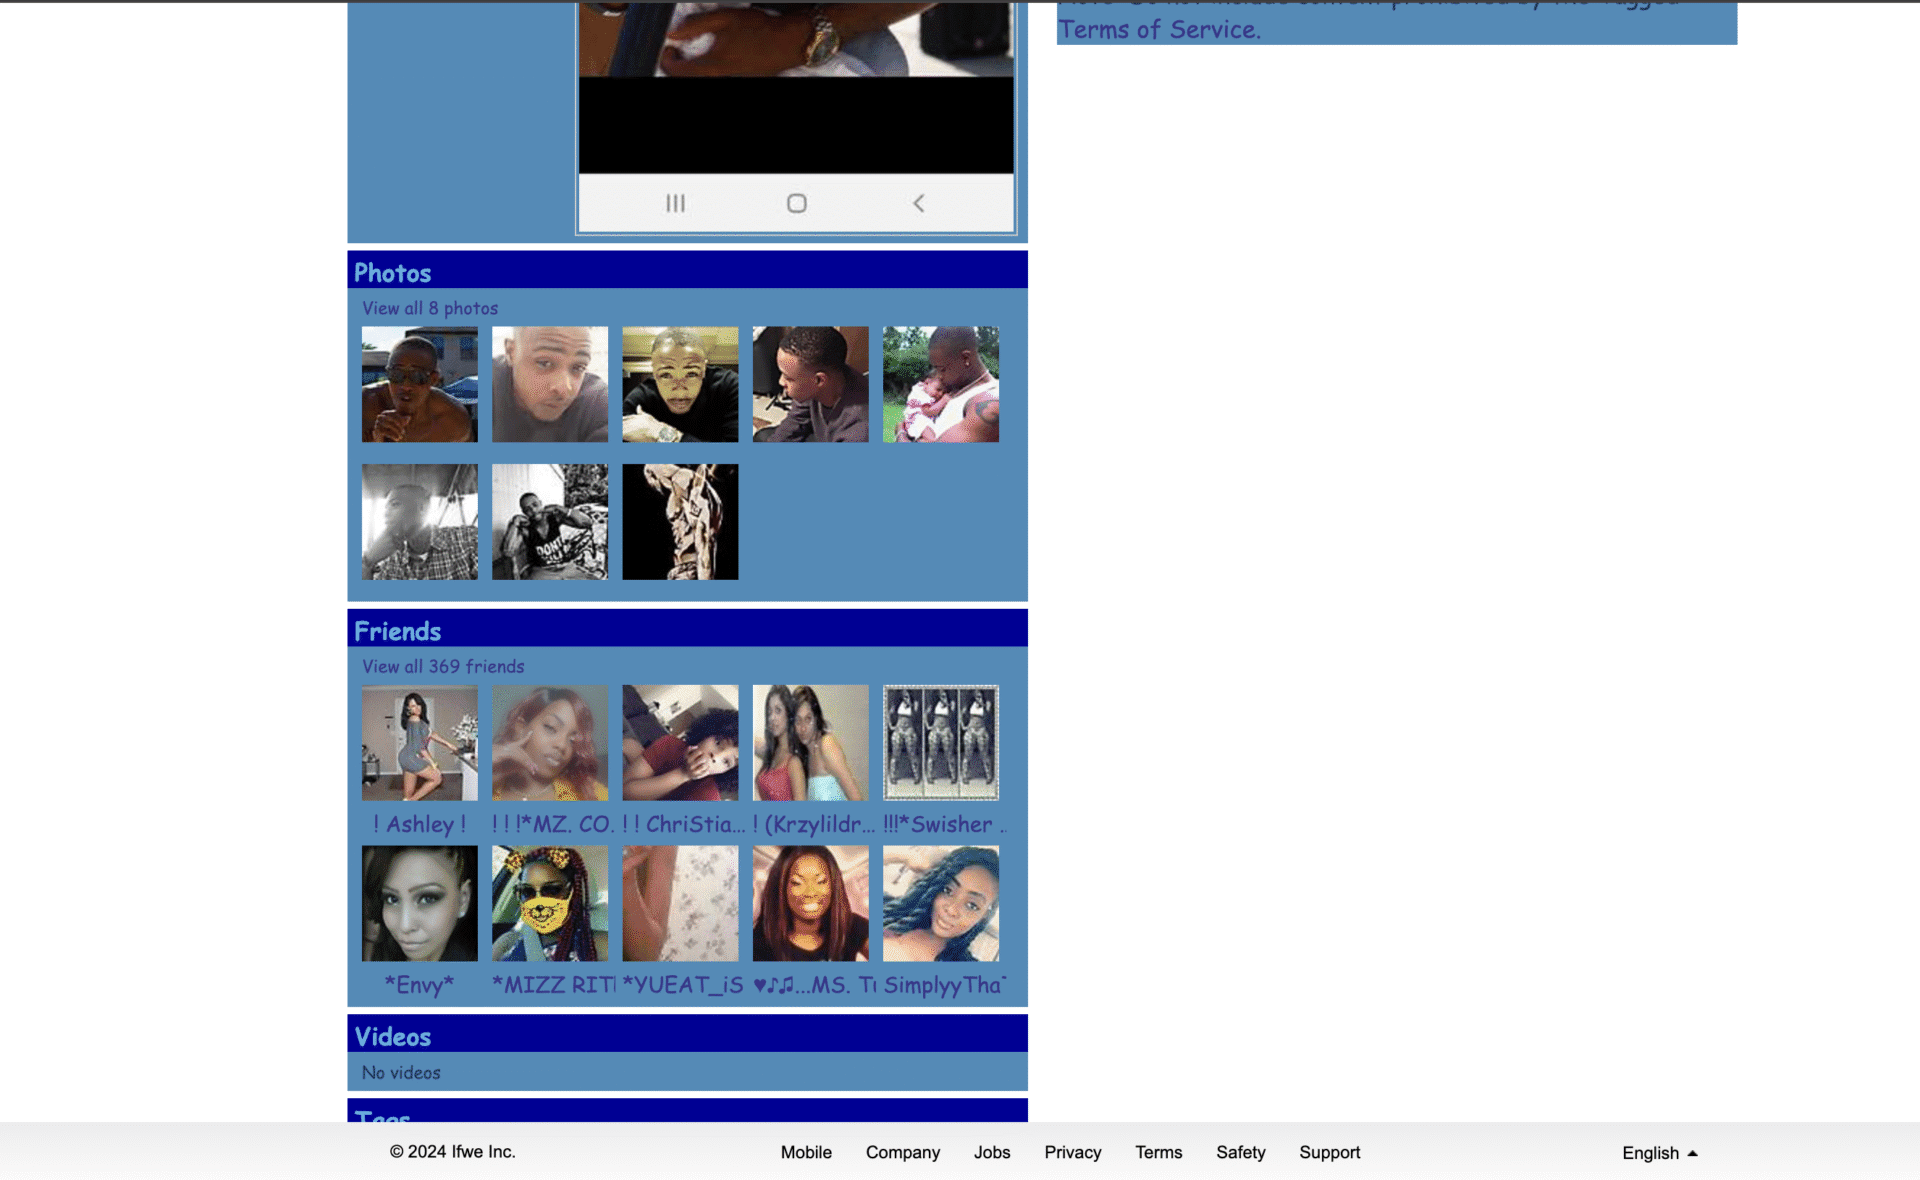Open the Terms of Service link
Viewport: 1920px width, 1180px height.
1159,30
